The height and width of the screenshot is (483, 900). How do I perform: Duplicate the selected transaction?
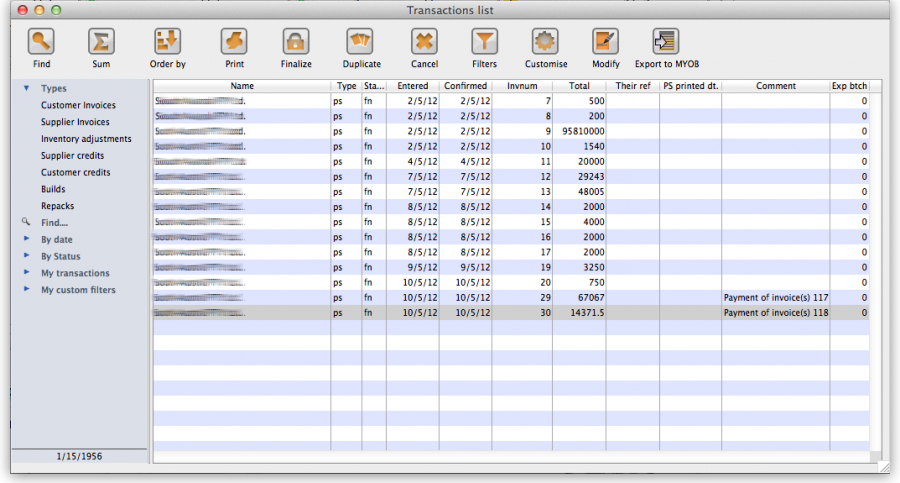(361, 42)
